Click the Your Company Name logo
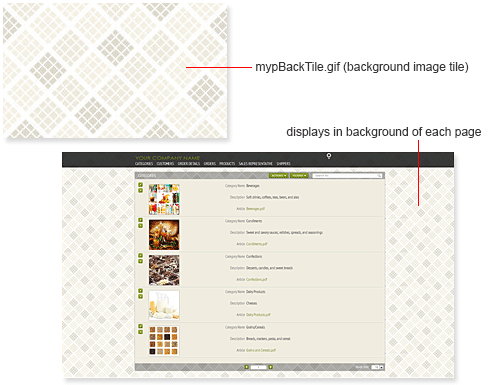 coord(168,158)
